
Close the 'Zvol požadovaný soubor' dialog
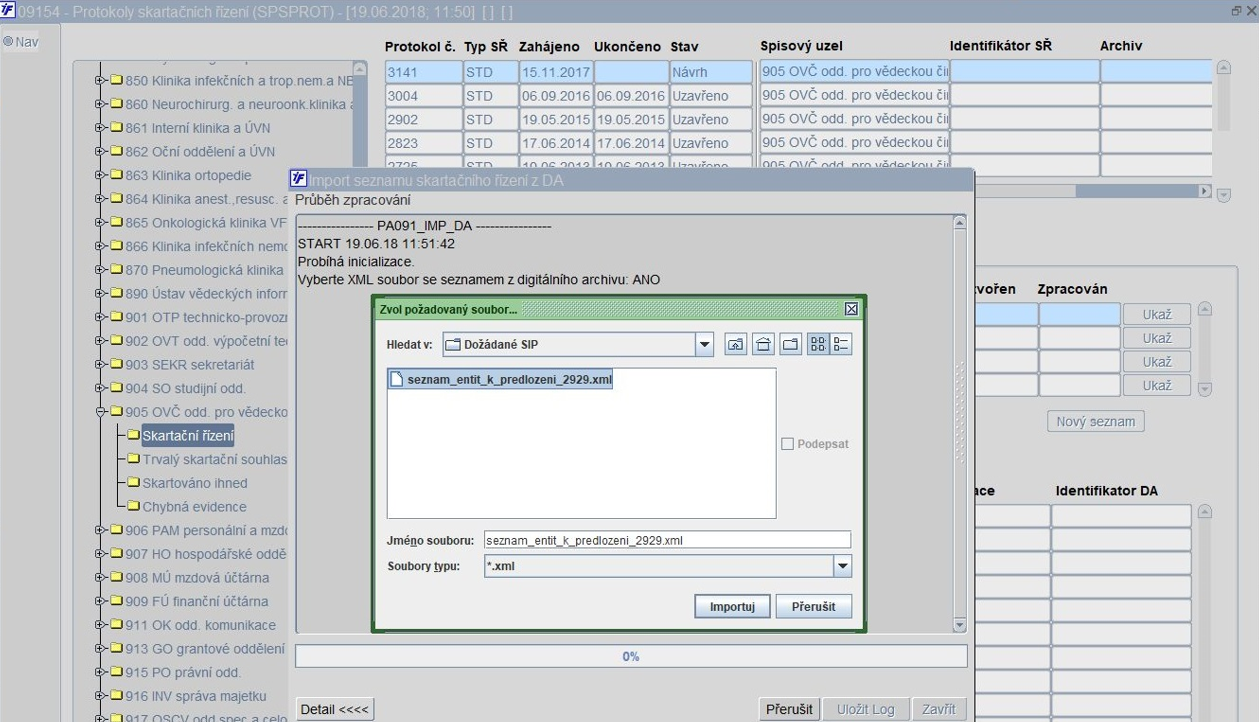coord(851,310)
